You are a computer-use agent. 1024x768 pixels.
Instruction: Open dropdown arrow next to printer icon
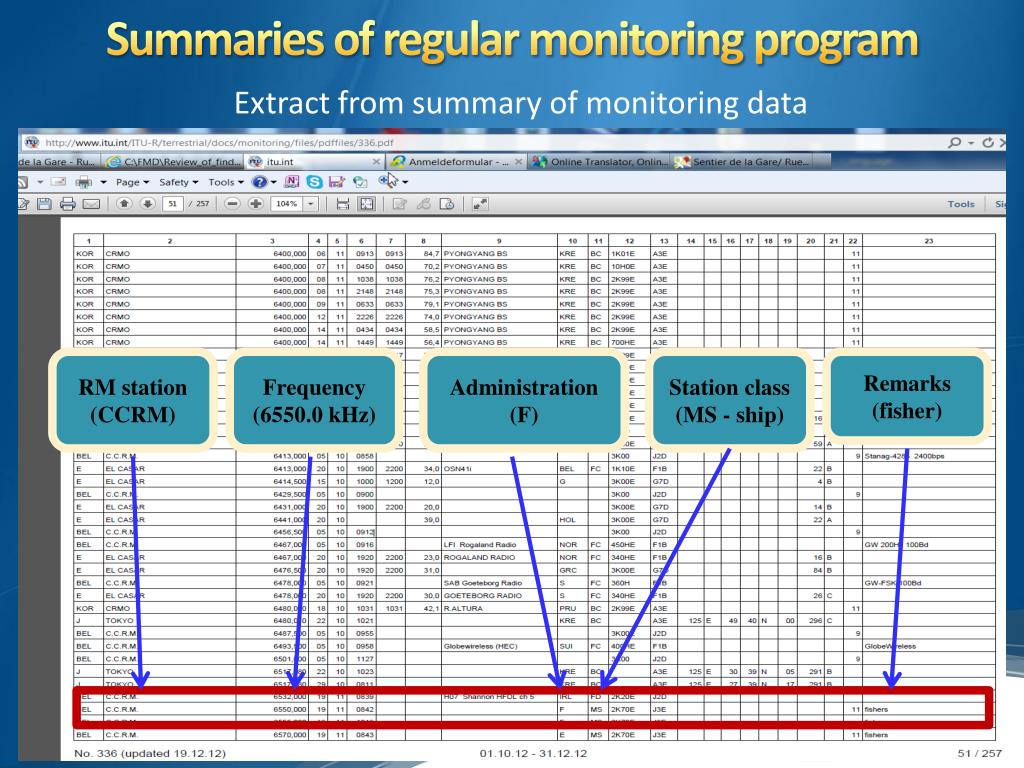pos(103,182)
